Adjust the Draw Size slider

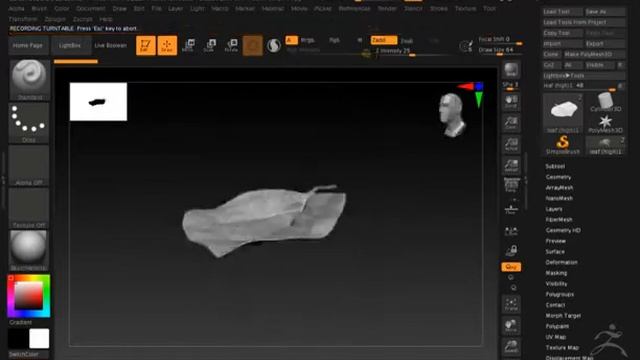click(x=500, y=50)
